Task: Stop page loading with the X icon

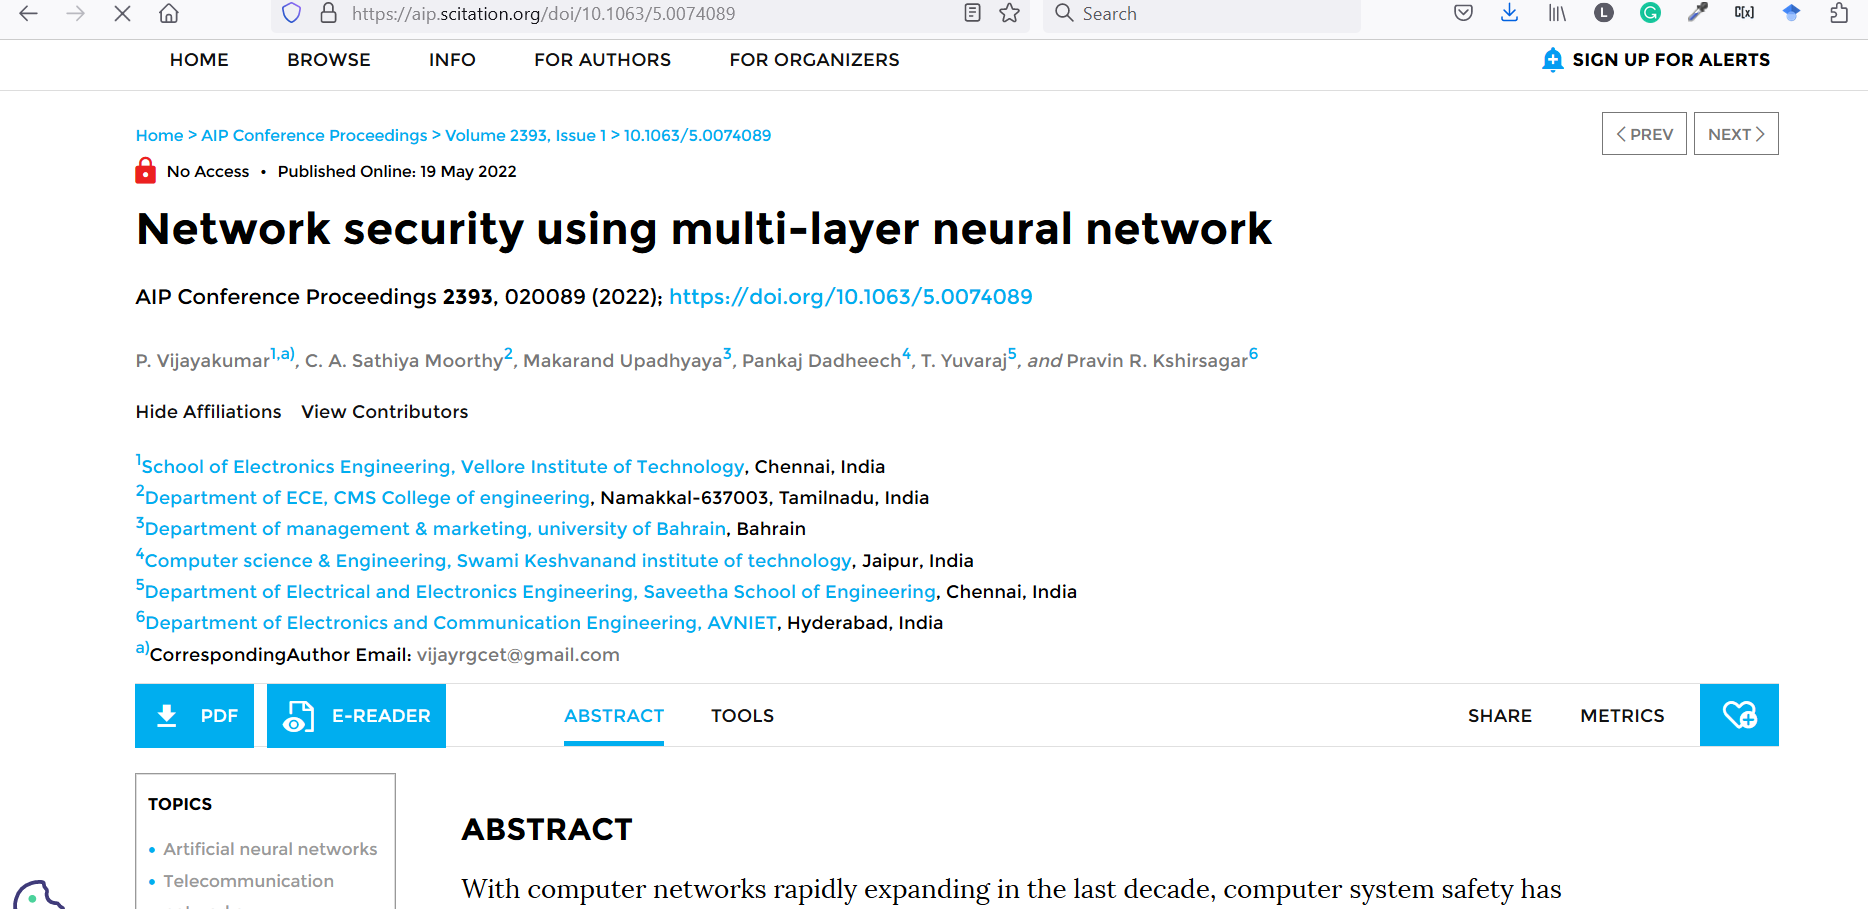Action: 122,14
